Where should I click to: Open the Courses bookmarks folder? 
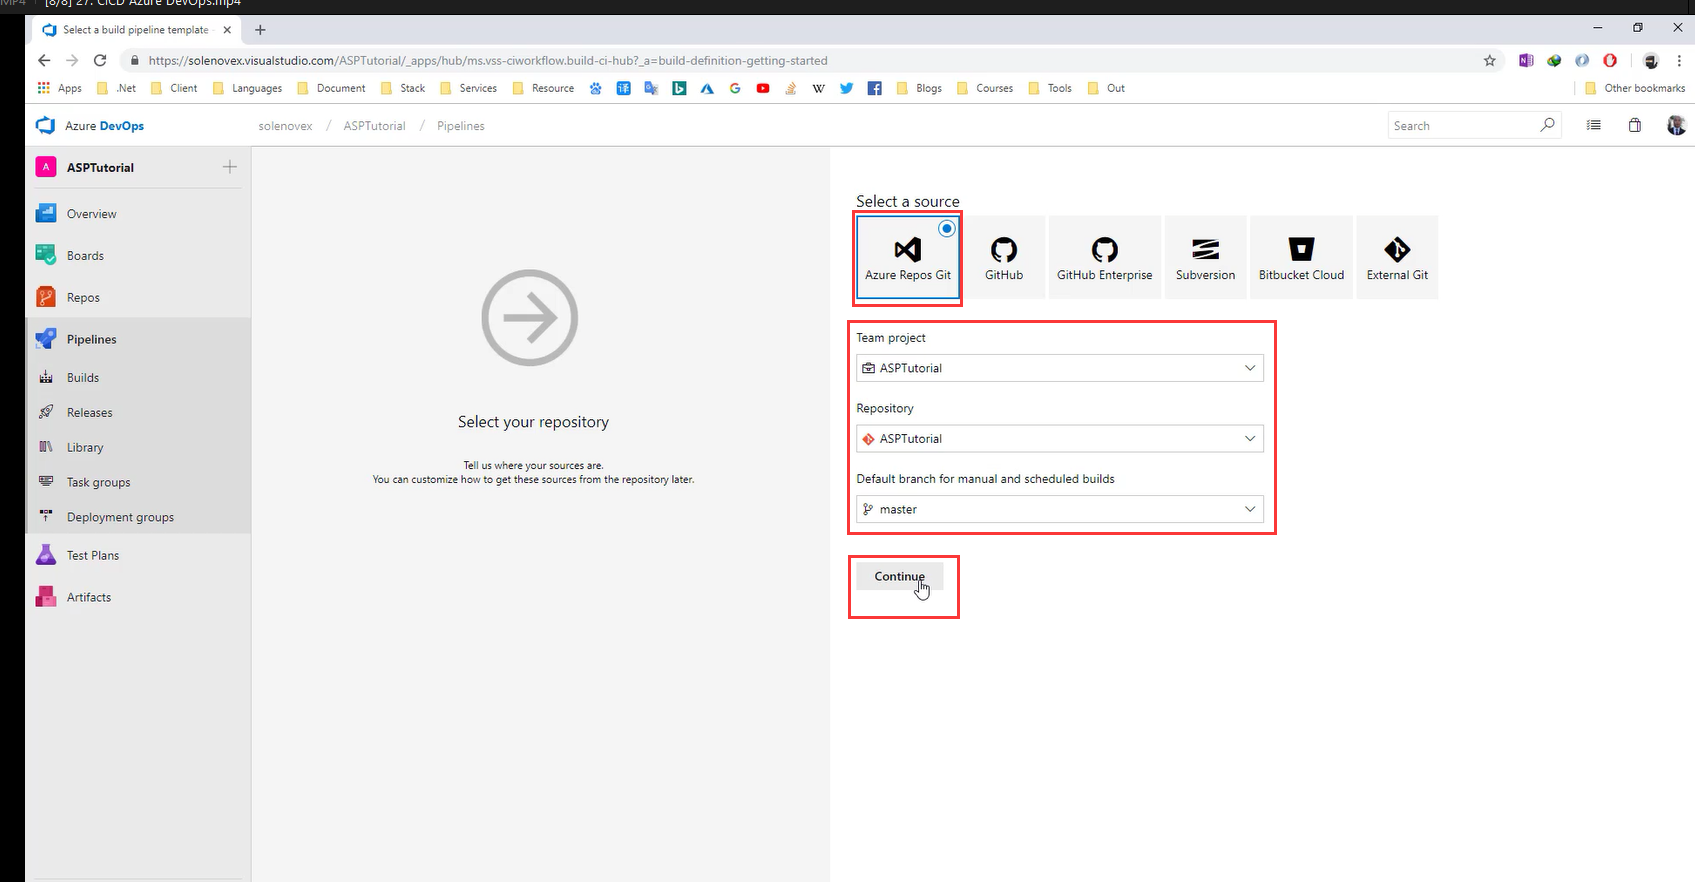(x=984, y=88)
